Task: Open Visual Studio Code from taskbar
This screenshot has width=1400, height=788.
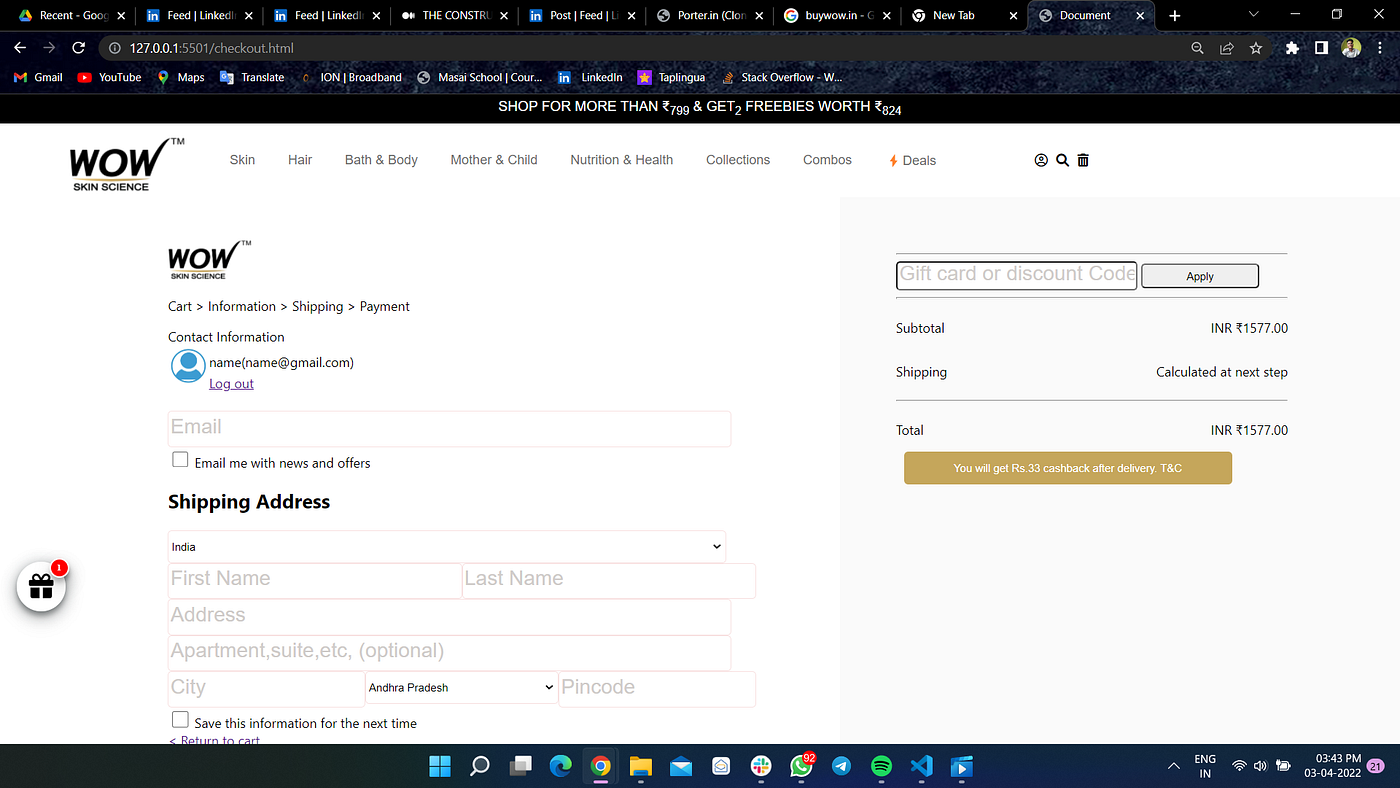Action: [922, 767]
